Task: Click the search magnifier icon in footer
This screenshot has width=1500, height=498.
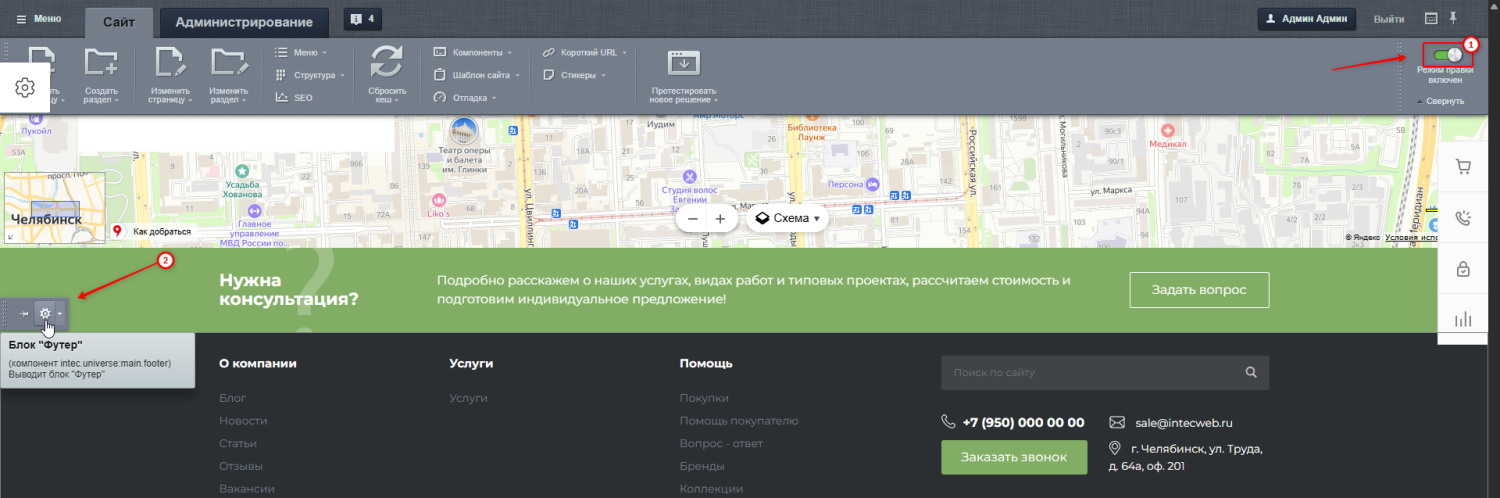Action: (1250, 373)
